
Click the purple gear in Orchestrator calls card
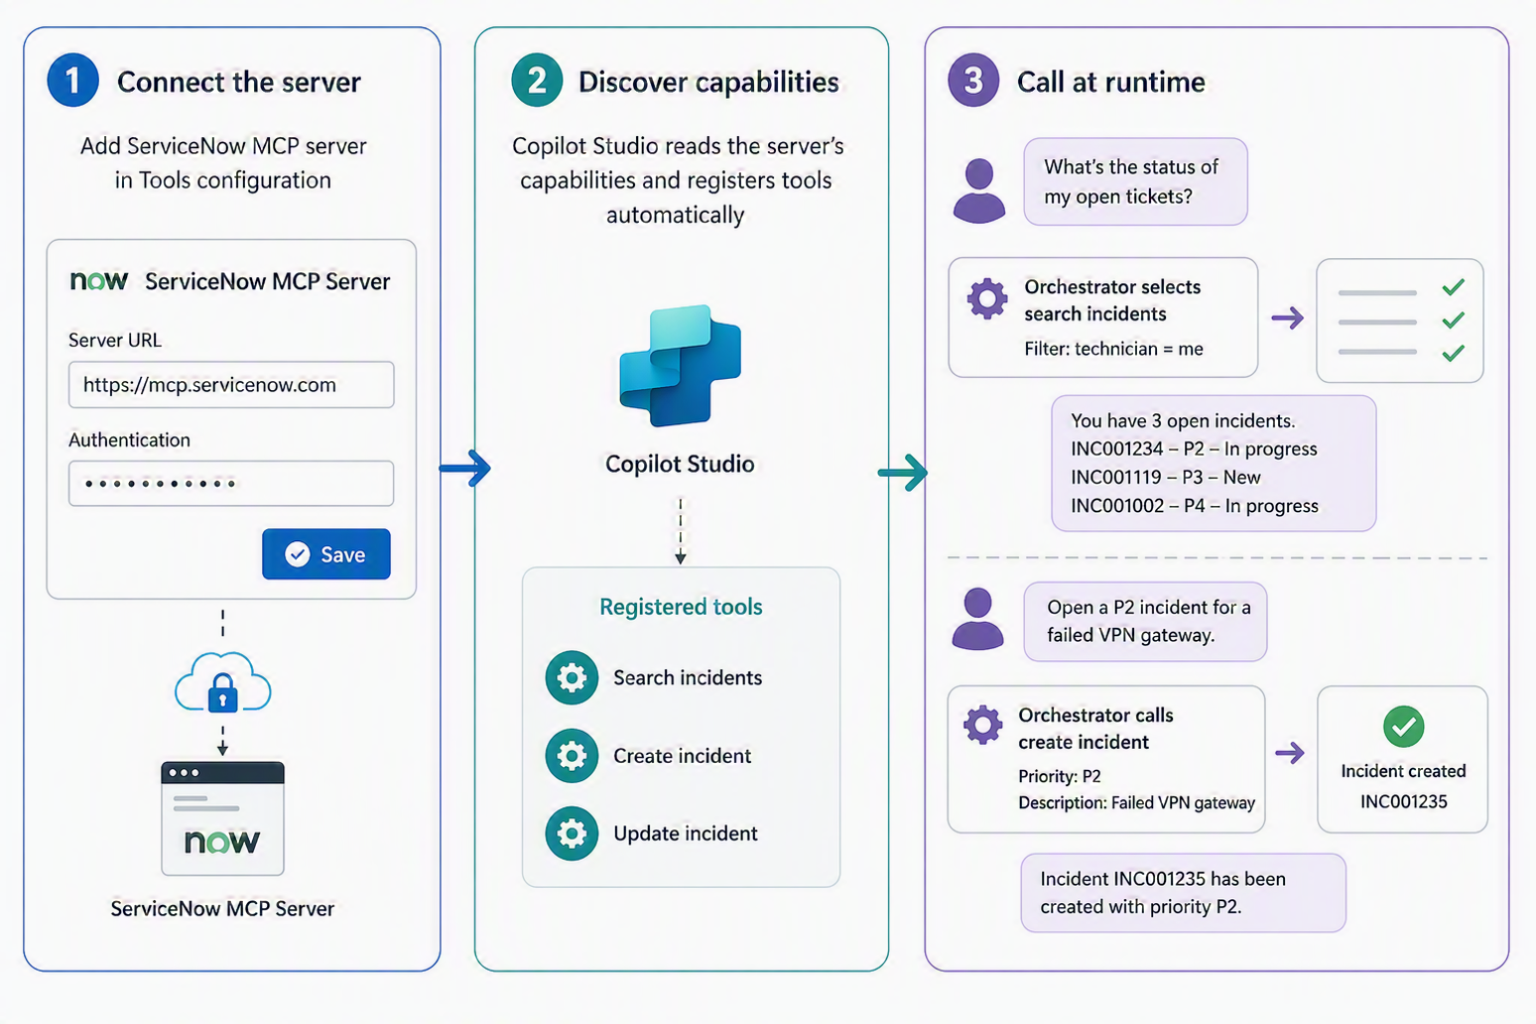(982, 725)
